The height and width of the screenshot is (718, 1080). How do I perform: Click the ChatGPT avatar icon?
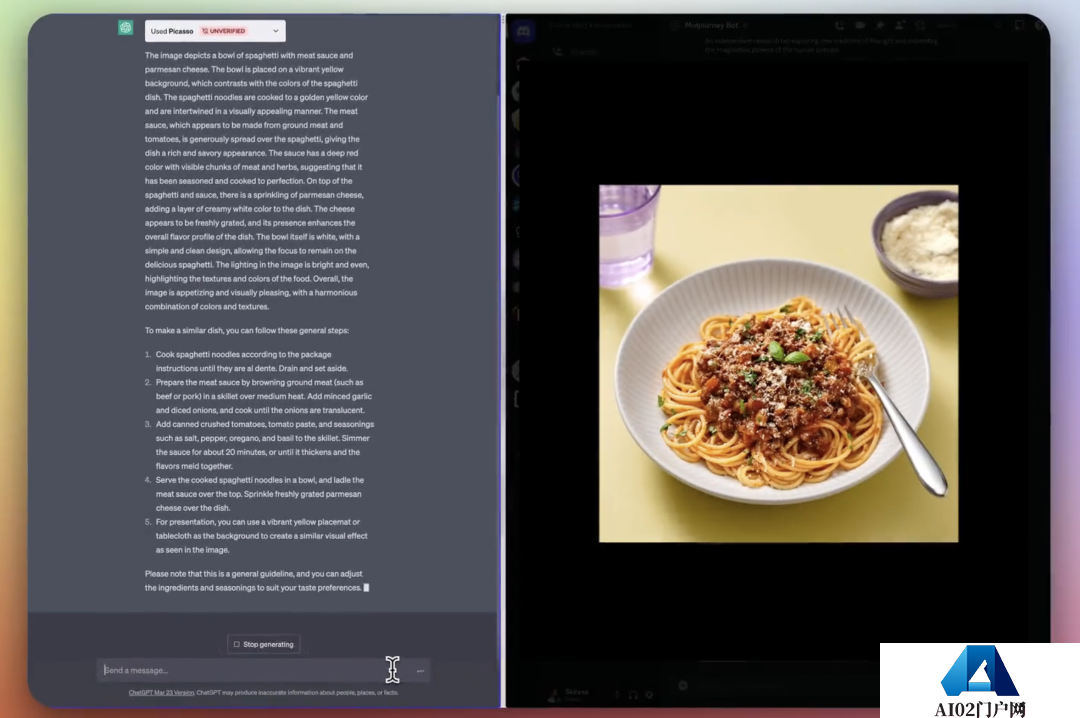pyautogui.click(x=125, y=28)
